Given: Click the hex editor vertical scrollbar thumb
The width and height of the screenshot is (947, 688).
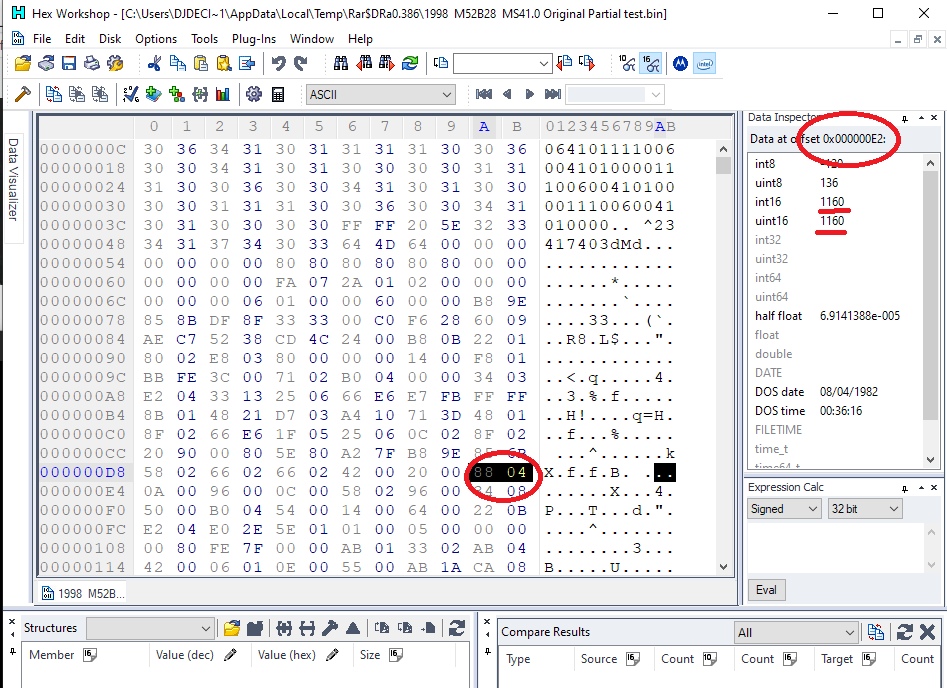Looking at the screenshot, I should click(x=724, y=165).
